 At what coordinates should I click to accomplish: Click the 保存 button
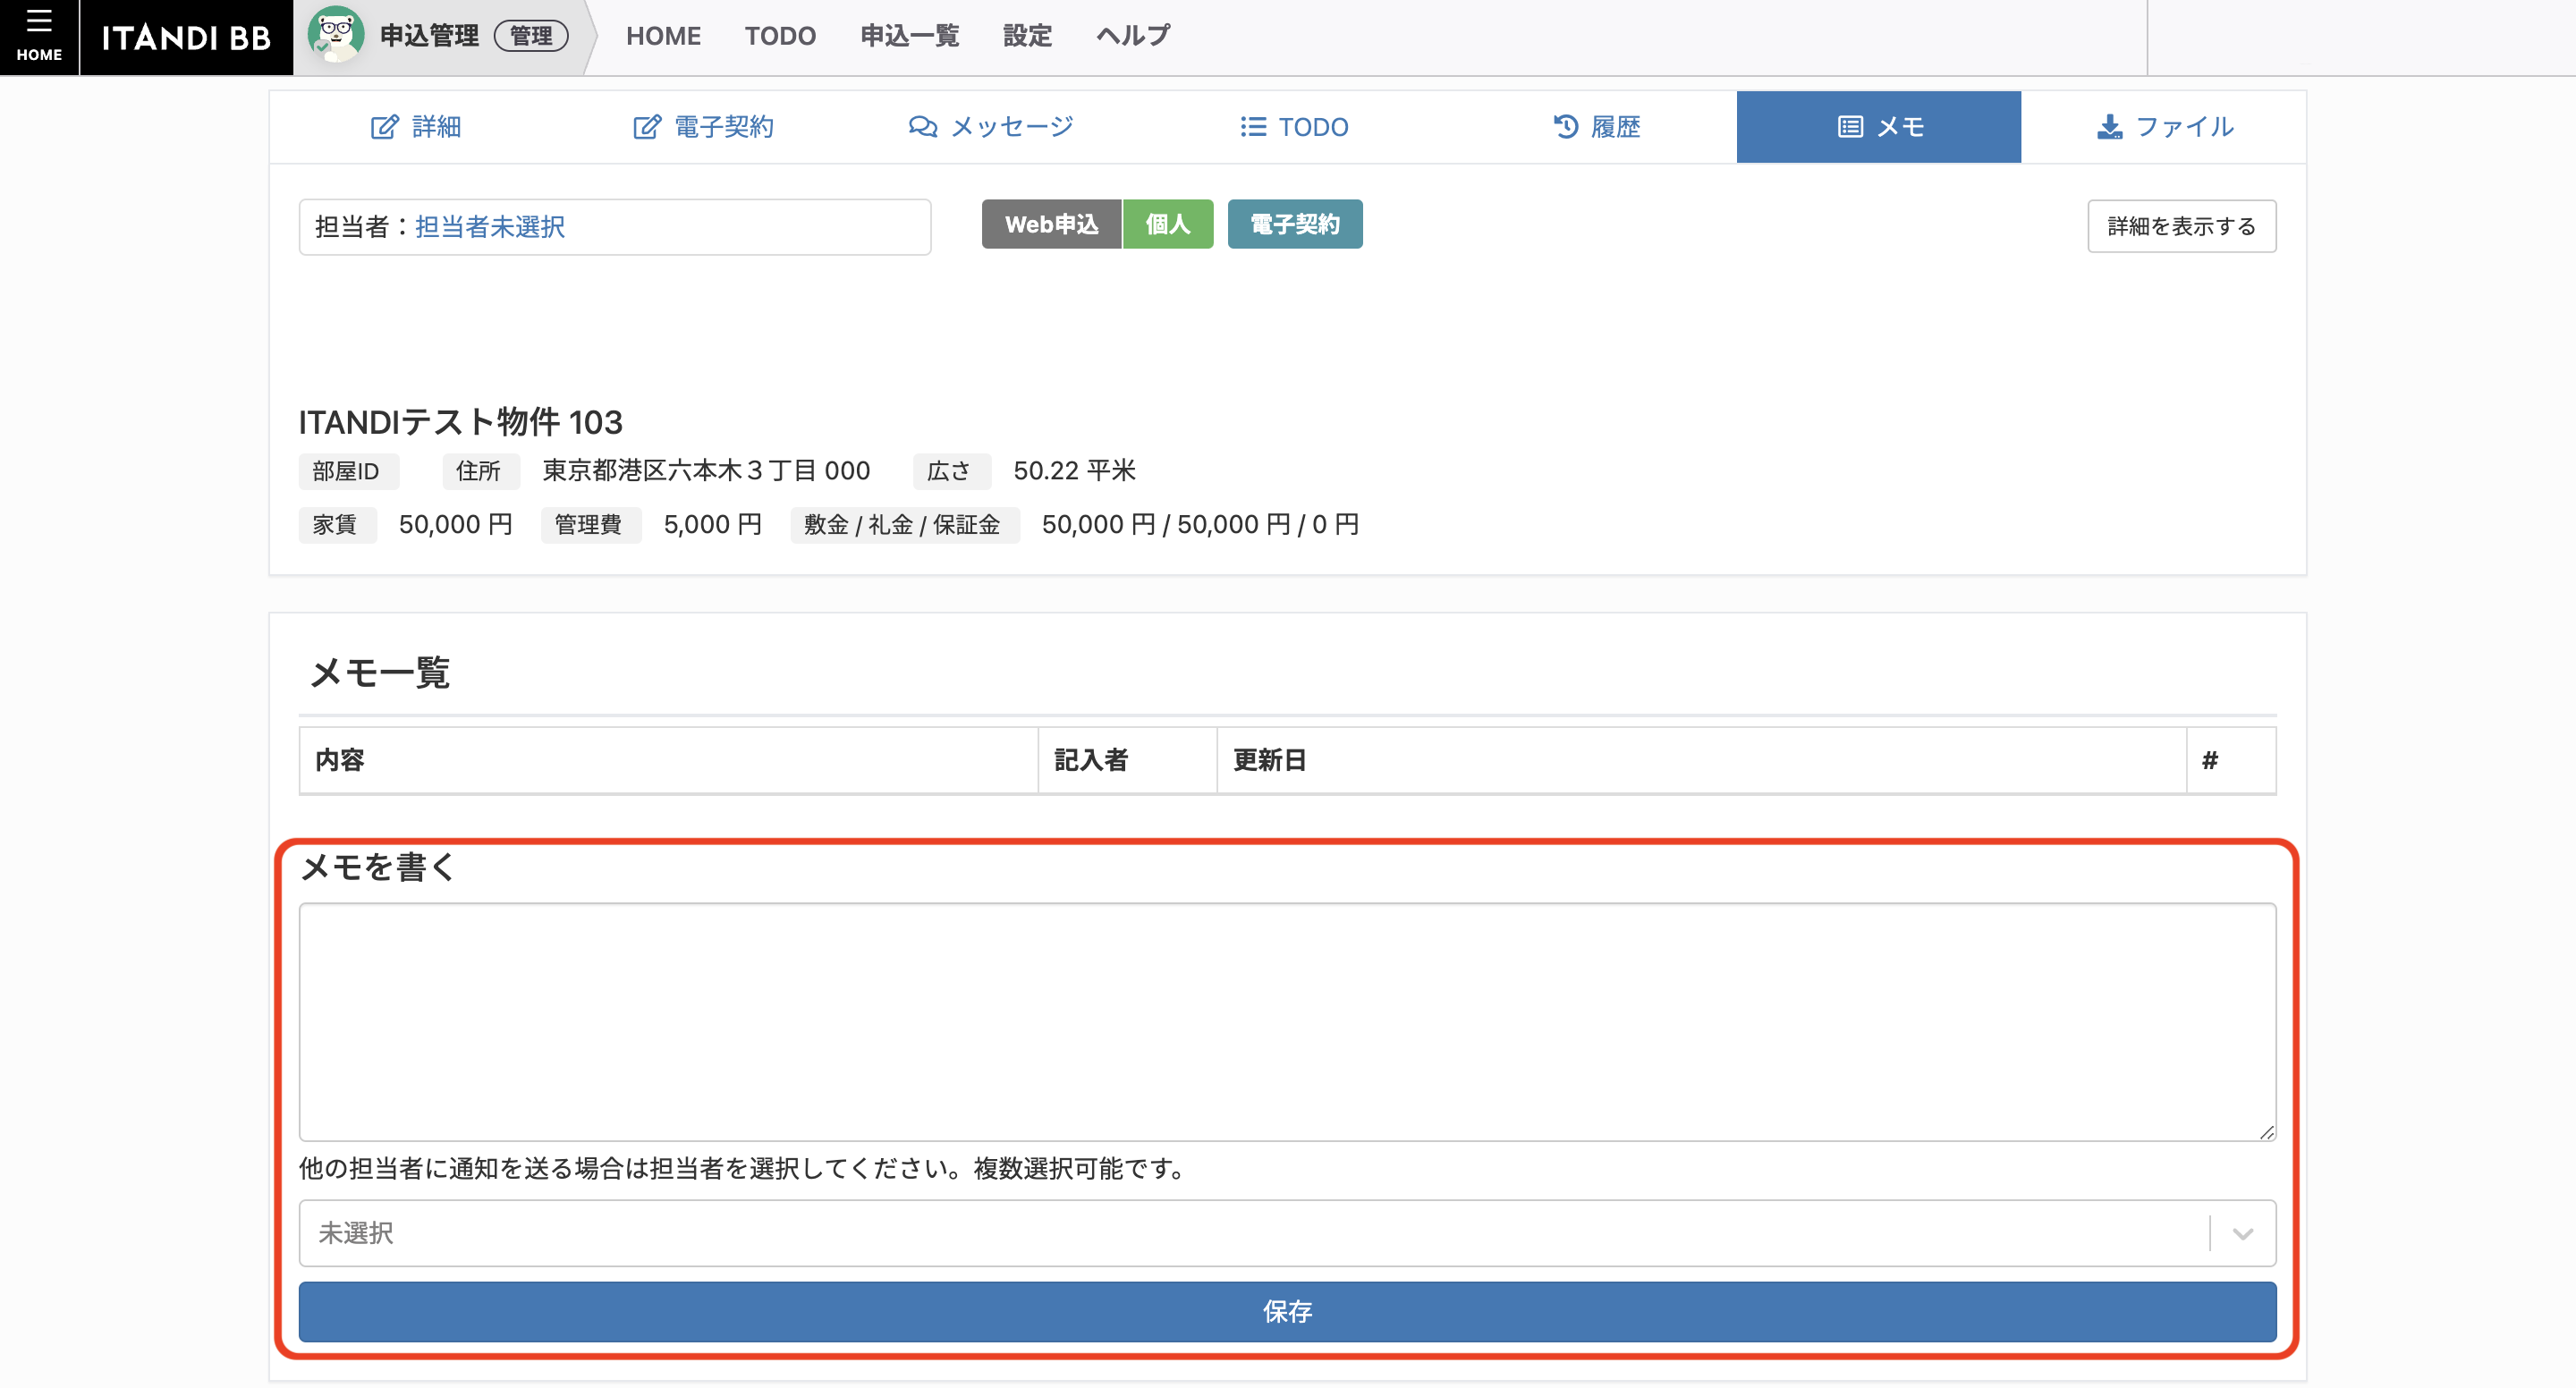point(1287,1312)
